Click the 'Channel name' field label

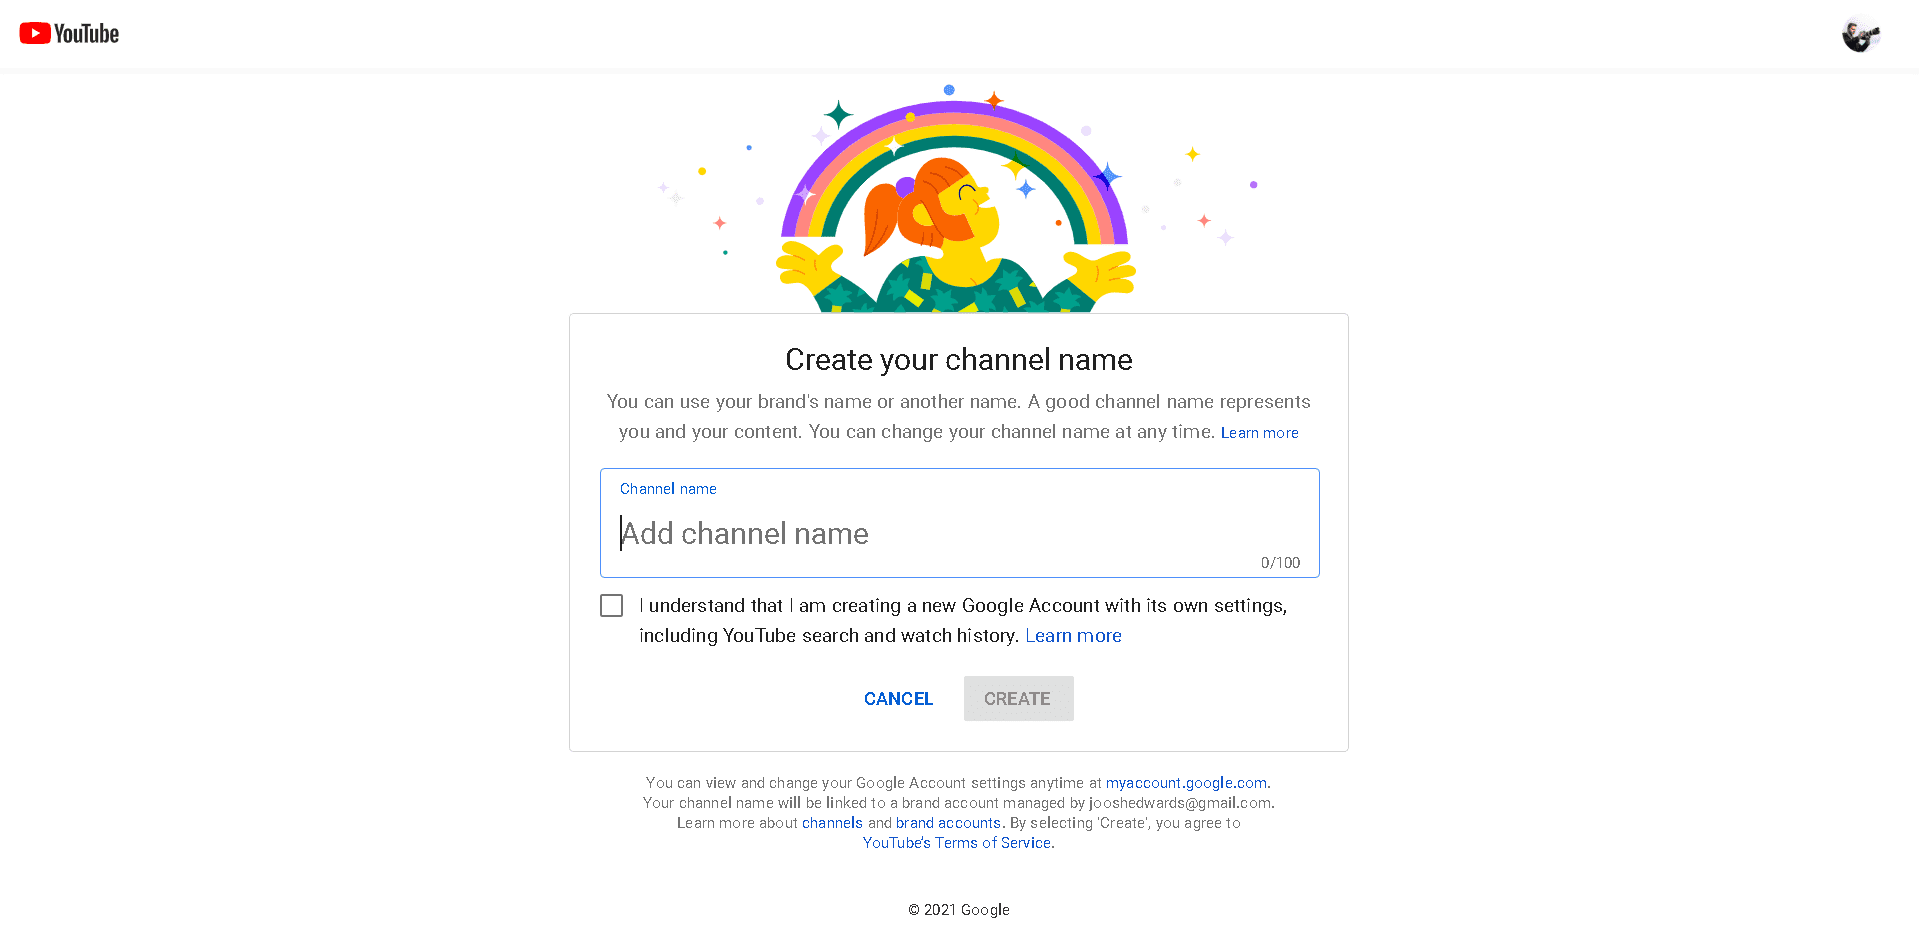667,489
